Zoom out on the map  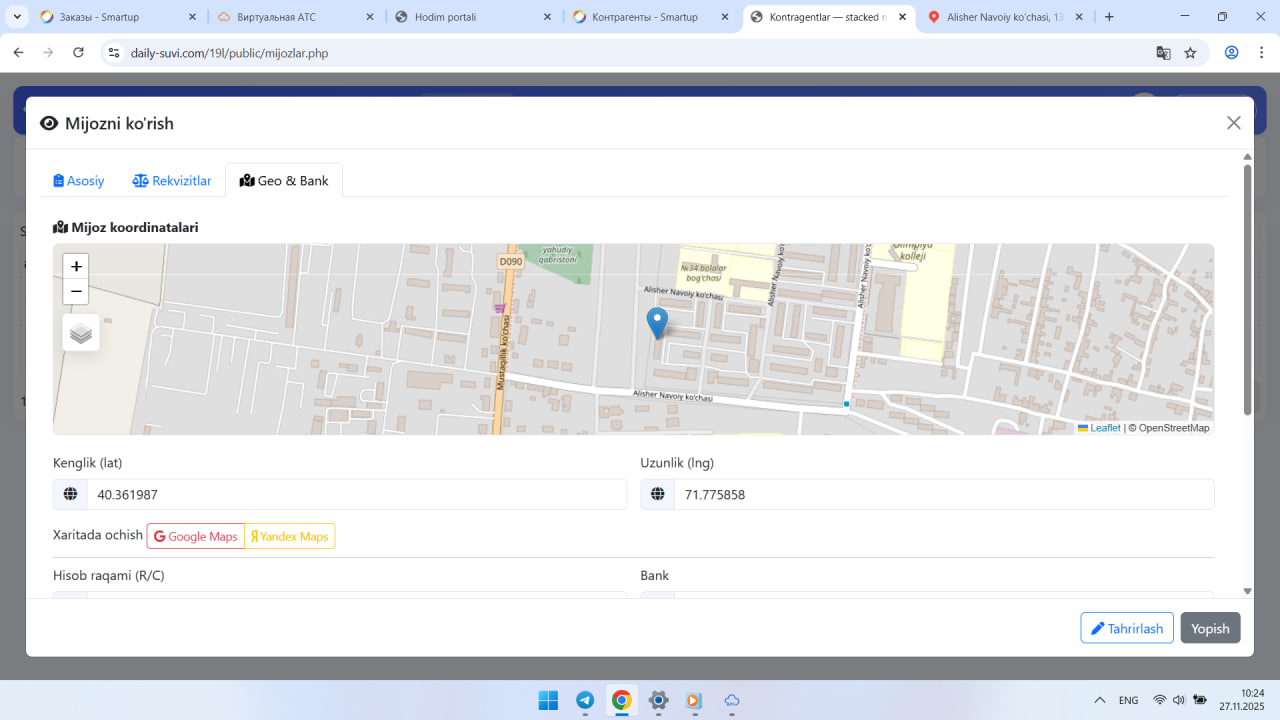click(x=76, y=292)
